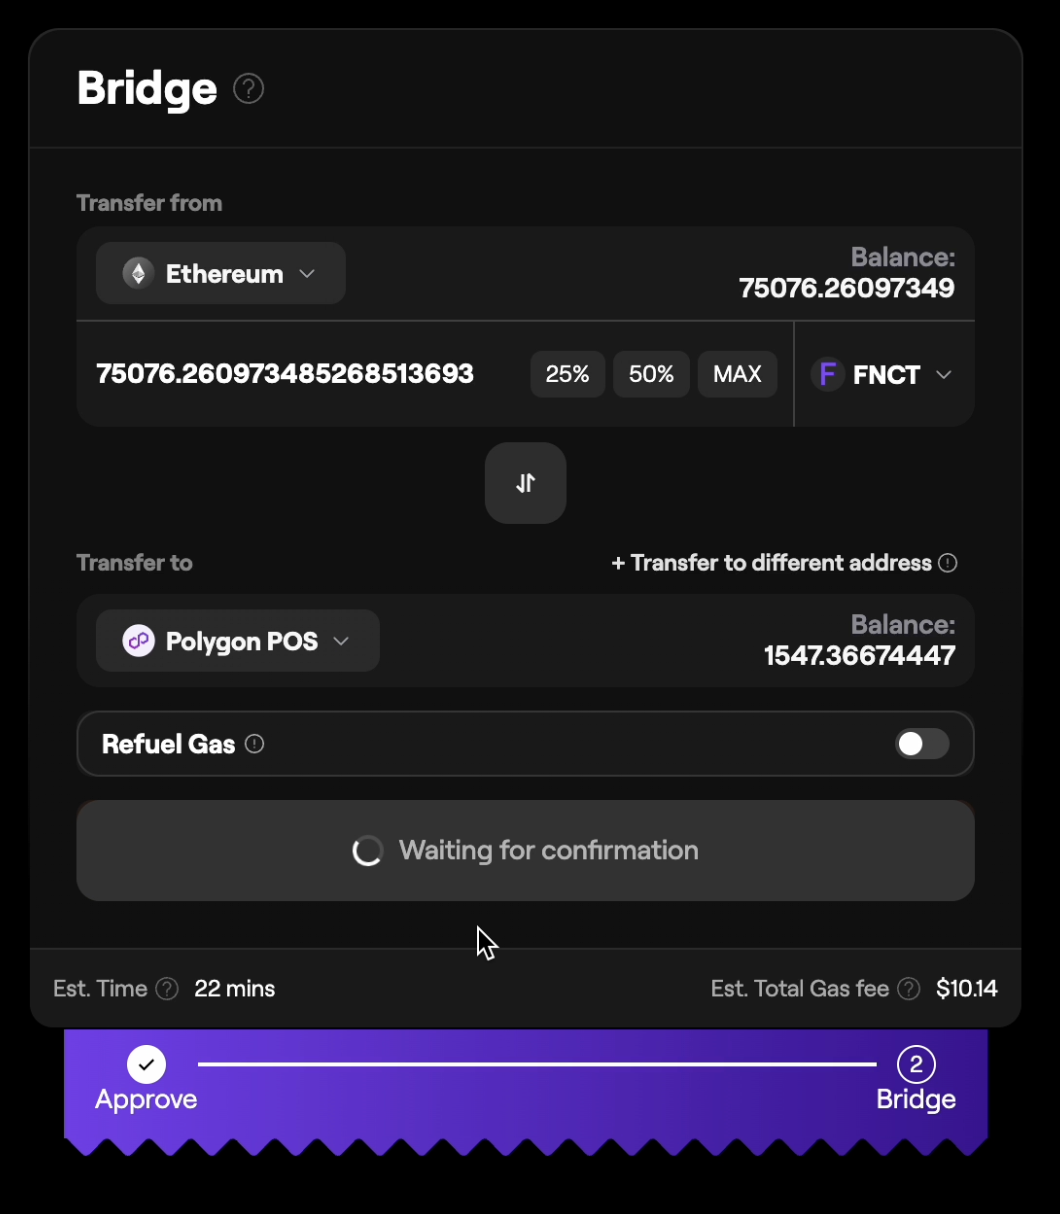Click the transfer amount input field

(x=300, y=375)
